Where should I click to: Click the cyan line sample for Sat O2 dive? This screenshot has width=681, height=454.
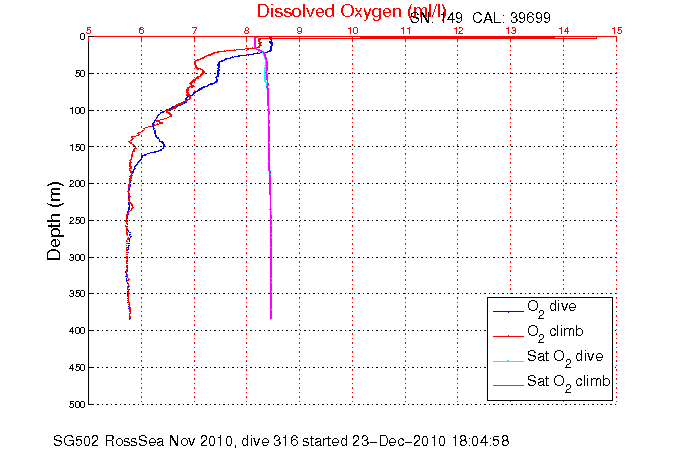coord(508,361)
